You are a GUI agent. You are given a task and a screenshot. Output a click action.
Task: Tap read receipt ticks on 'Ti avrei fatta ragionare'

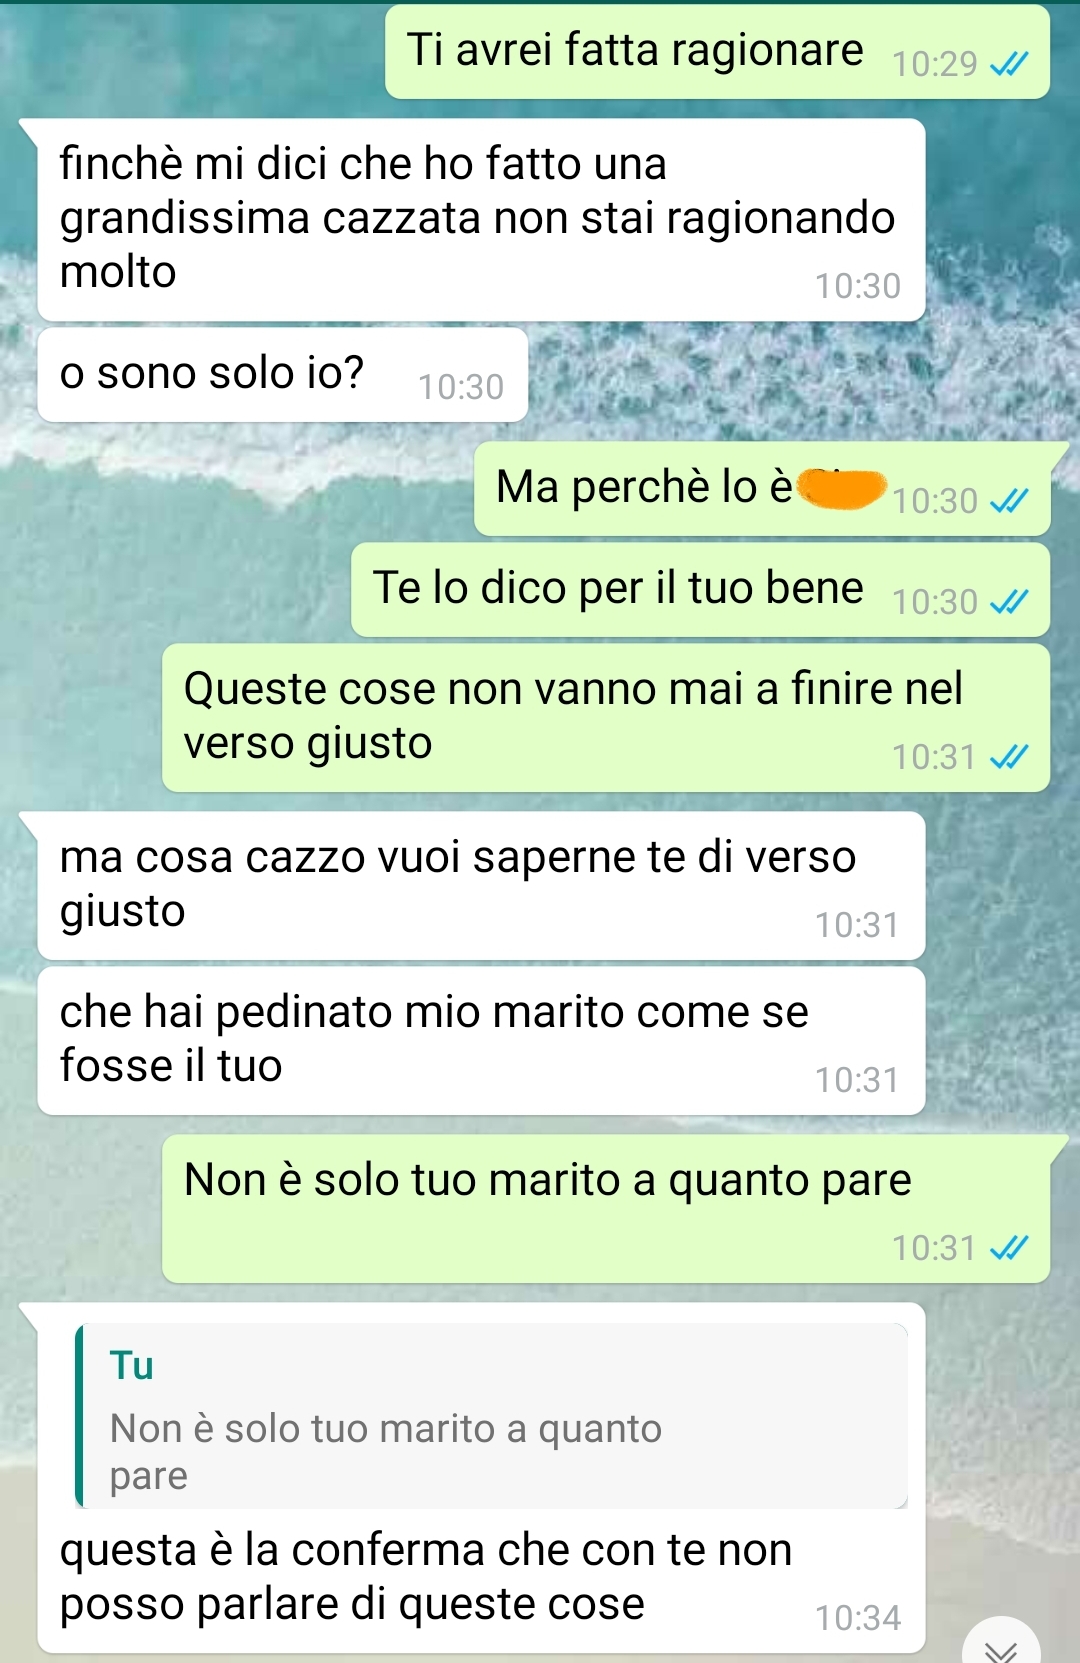click(1008, 65)
